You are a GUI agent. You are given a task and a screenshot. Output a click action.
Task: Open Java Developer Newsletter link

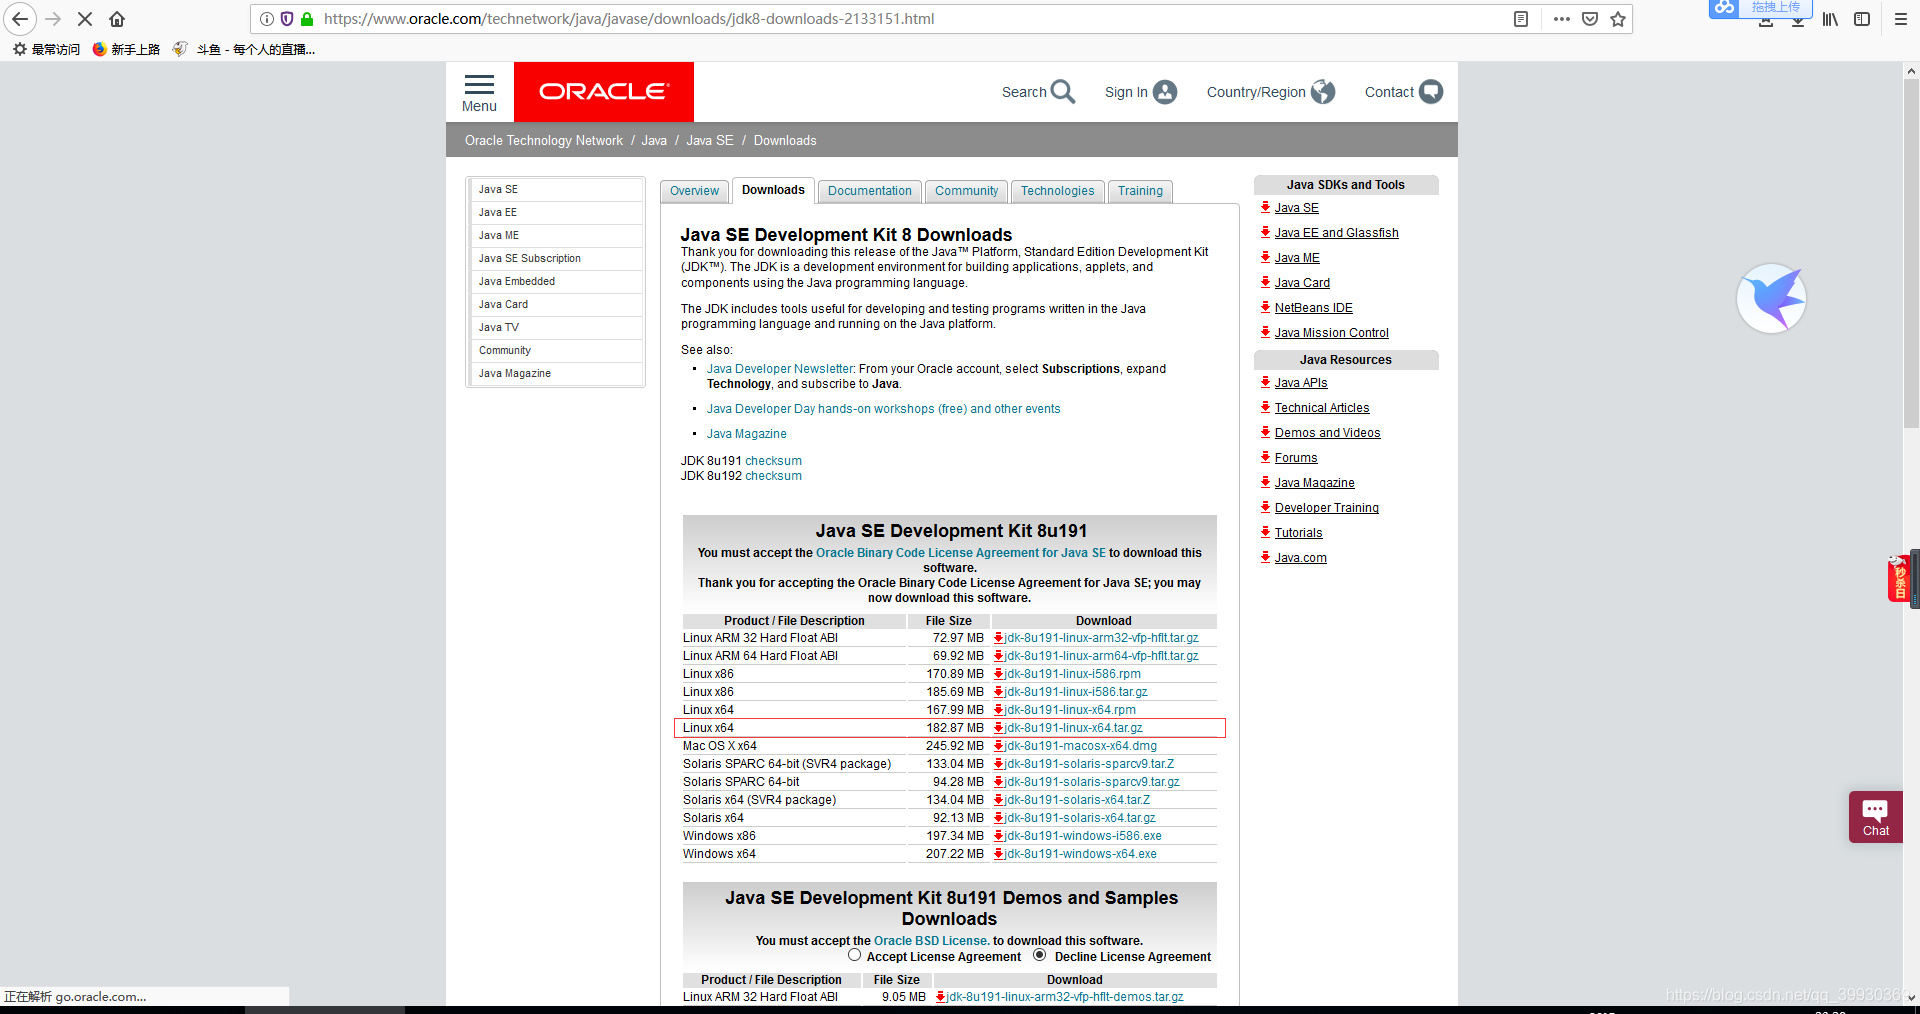click(780, 369)
